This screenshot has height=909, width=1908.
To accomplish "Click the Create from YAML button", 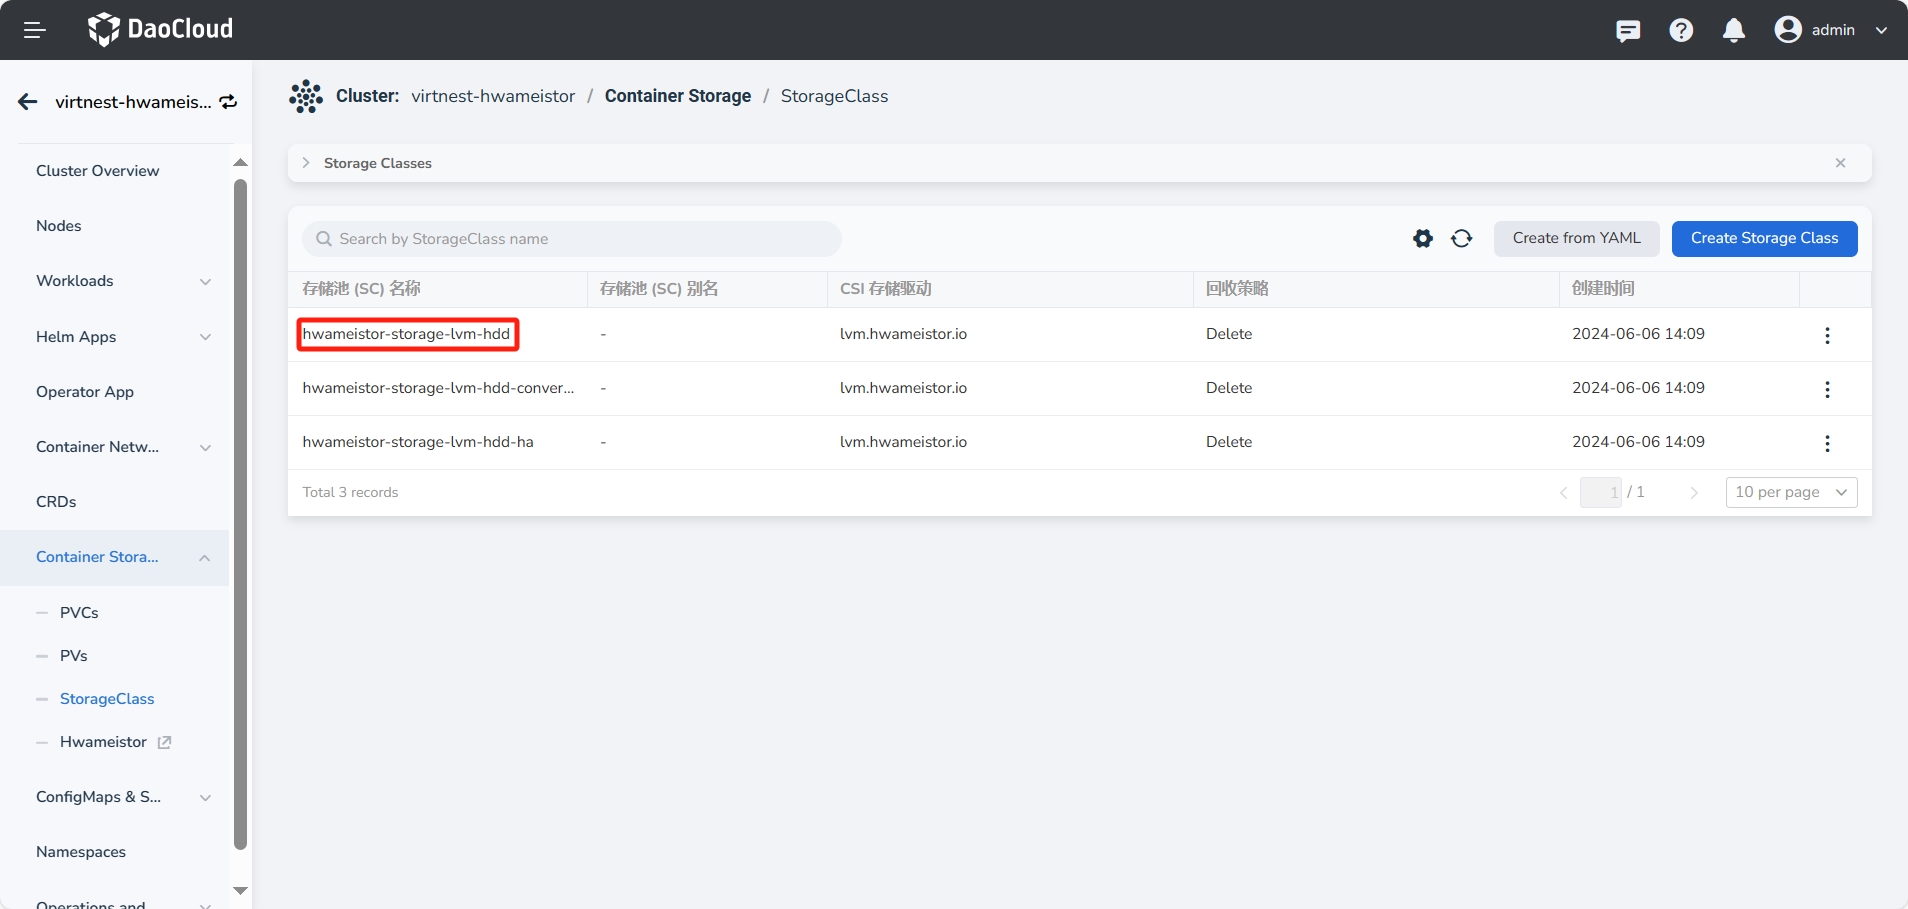I will [1576, 238].
